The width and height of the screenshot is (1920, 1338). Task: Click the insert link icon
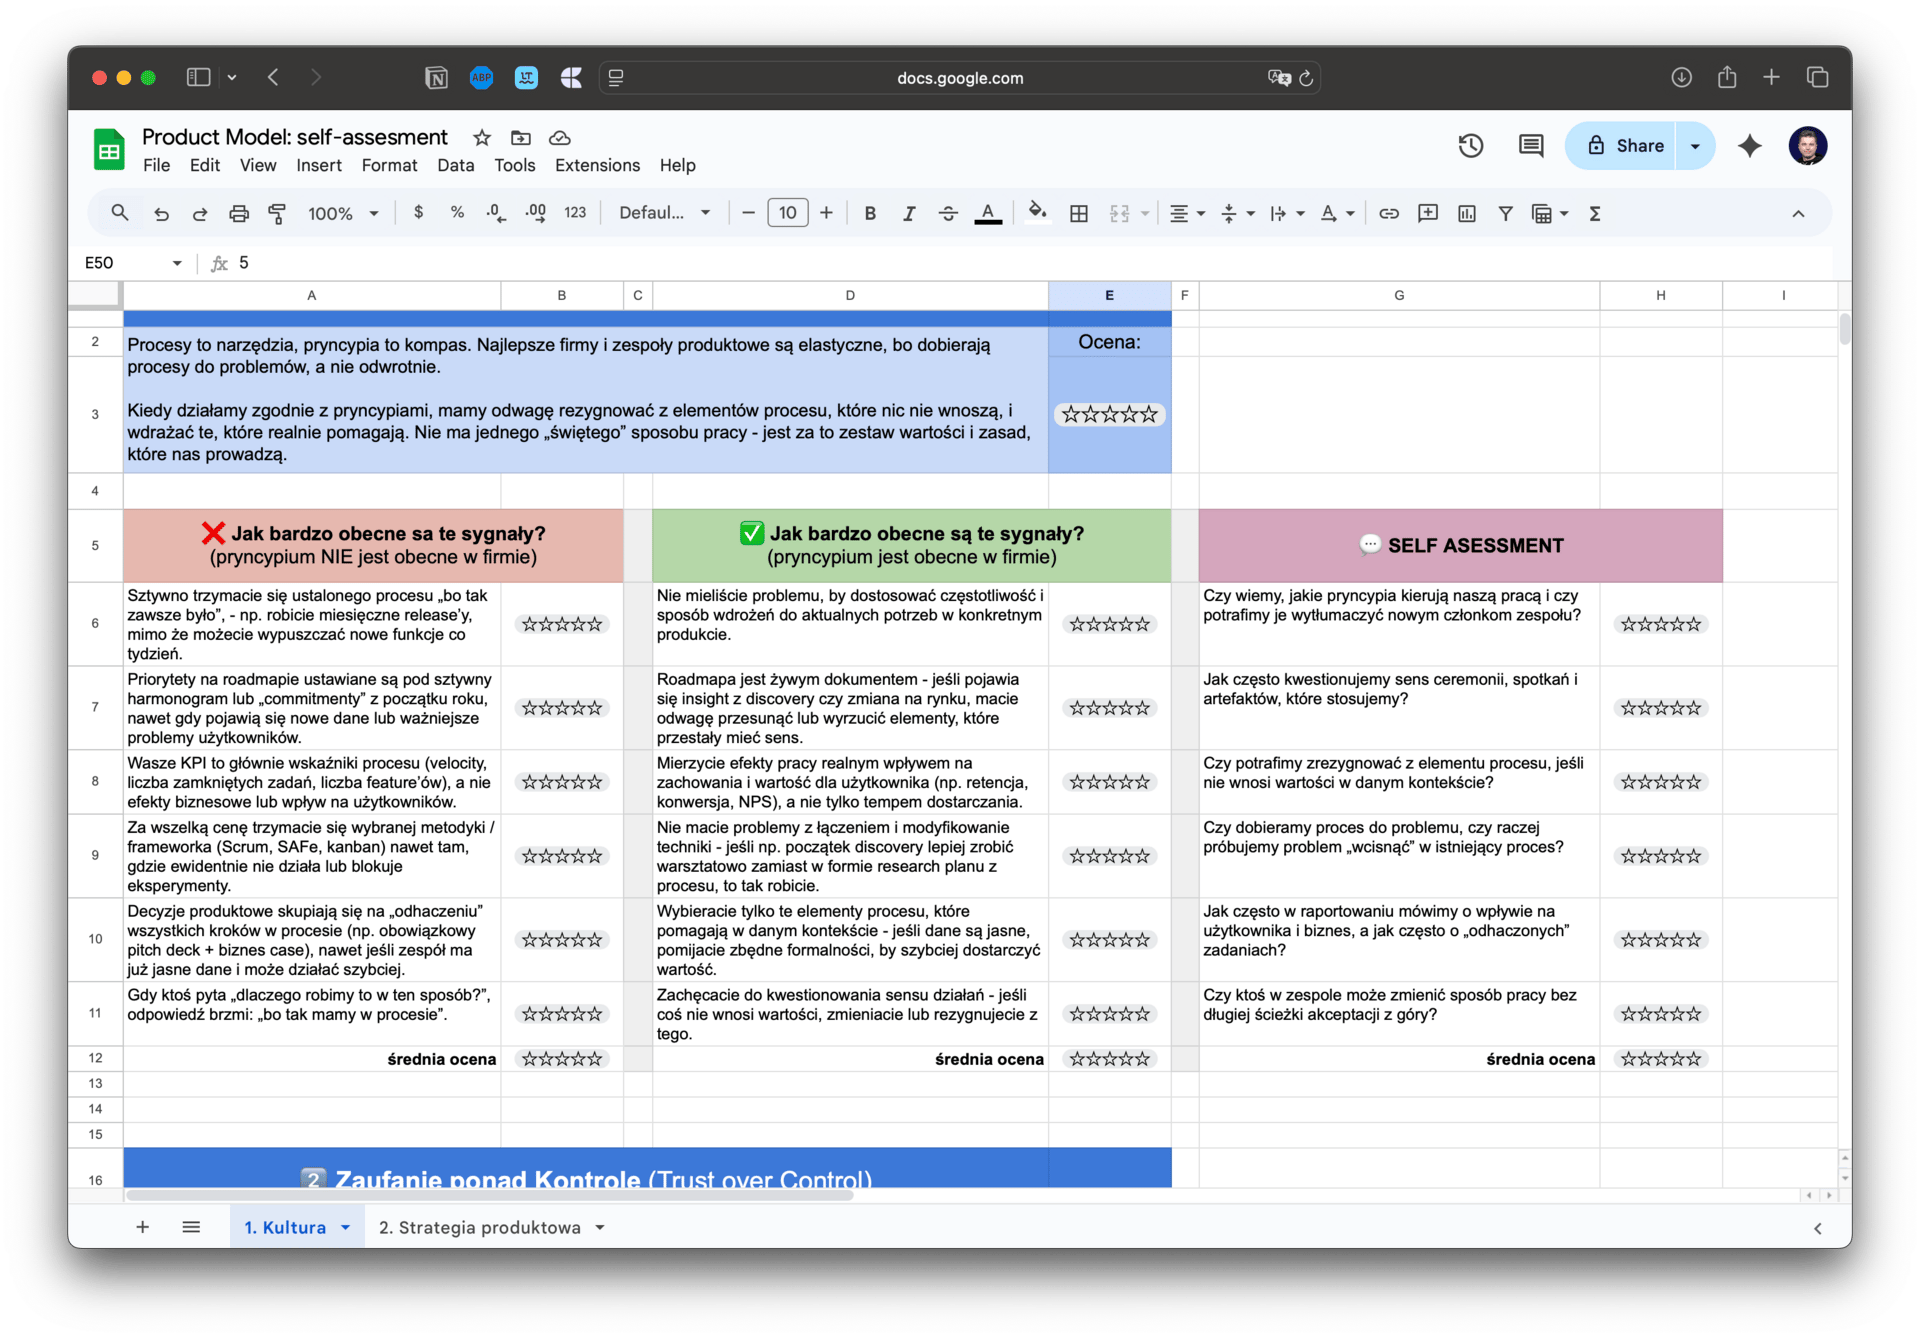coord(1388,213)
